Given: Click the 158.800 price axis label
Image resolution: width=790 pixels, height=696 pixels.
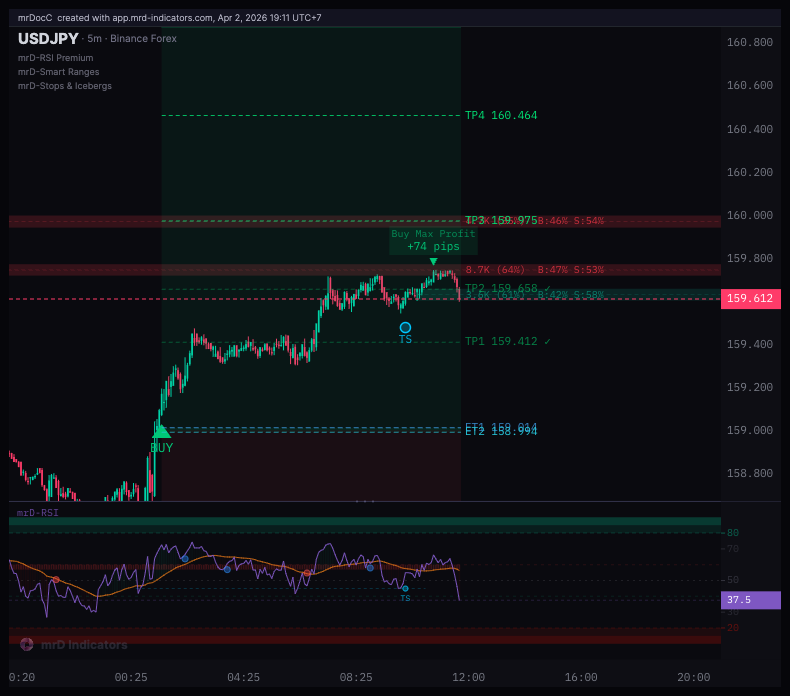Looking at the screenshot, I should [750, 473].
